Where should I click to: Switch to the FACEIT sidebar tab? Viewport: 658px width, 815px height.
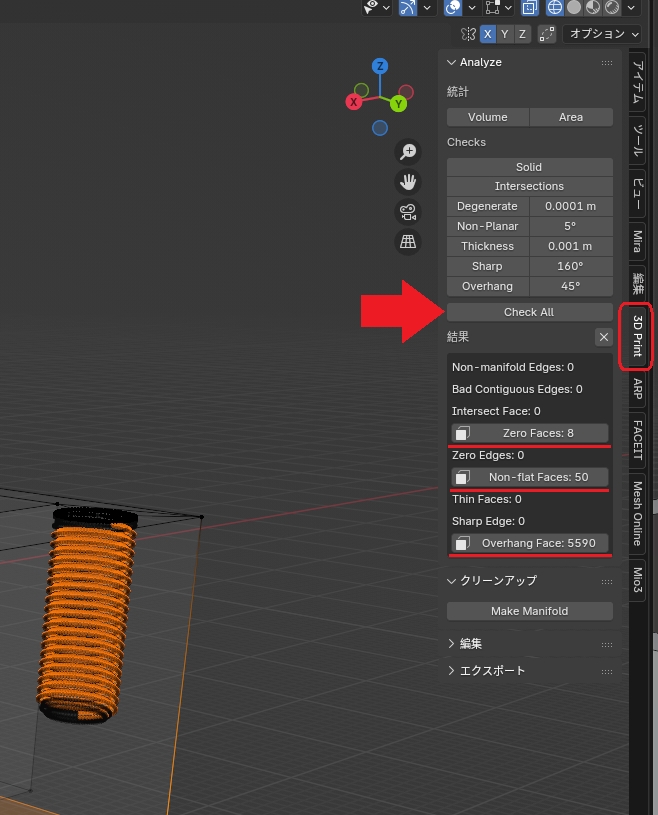[637, 439]
